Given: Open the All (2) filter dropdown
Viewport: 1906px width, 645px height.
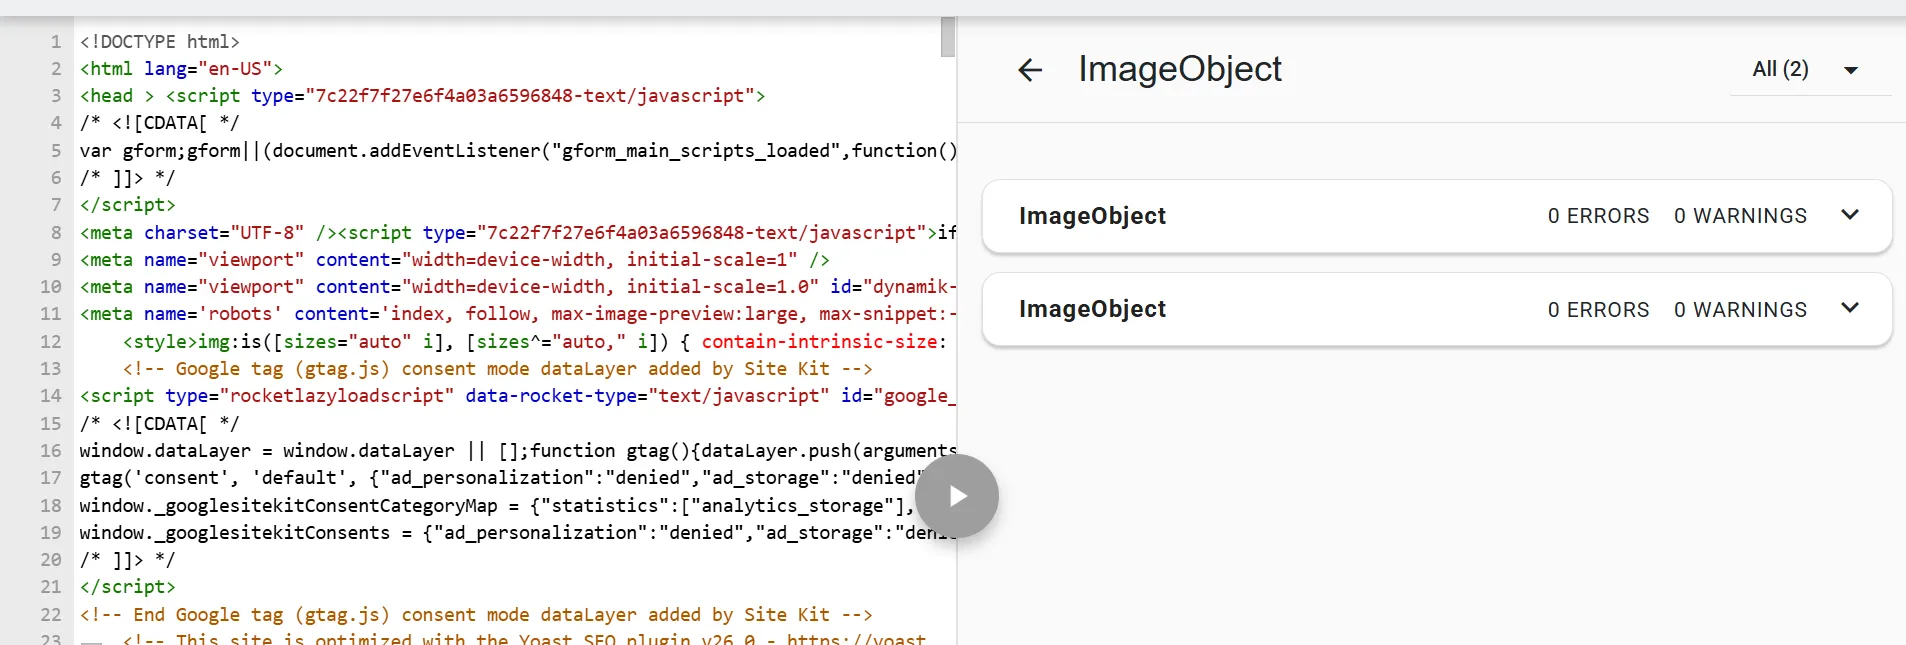Looking at the screenshot, I should [1810, 70].
